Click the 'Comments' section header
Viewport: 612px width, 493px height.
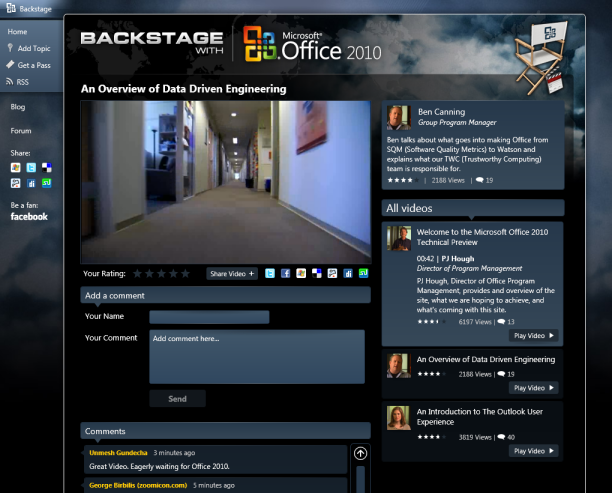(x=226, y=431)
